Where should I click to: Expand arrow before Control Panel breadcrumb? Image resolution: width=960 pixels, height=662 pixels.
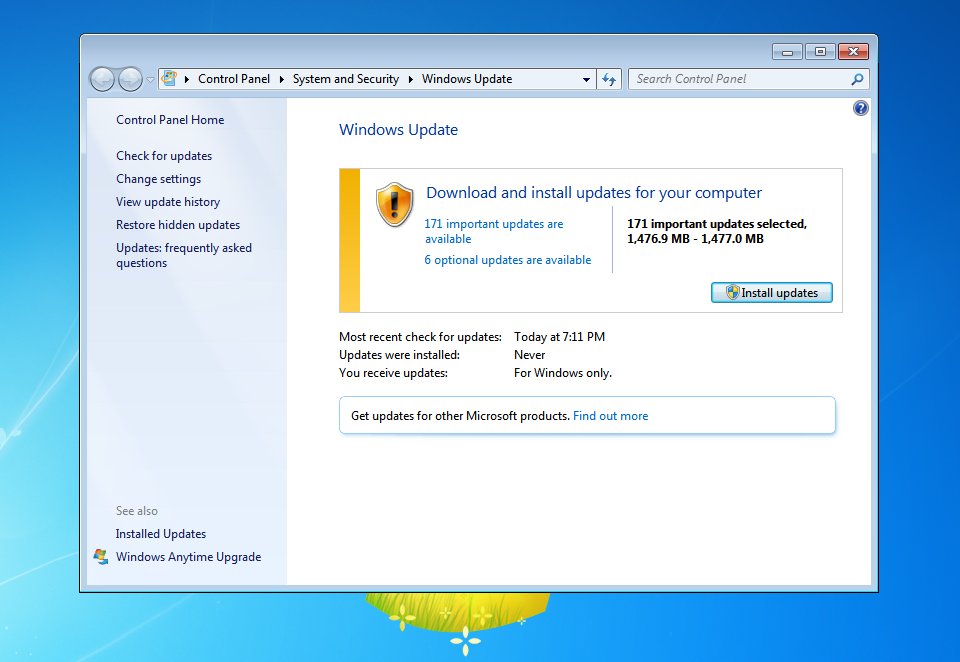tap(186, 79)
